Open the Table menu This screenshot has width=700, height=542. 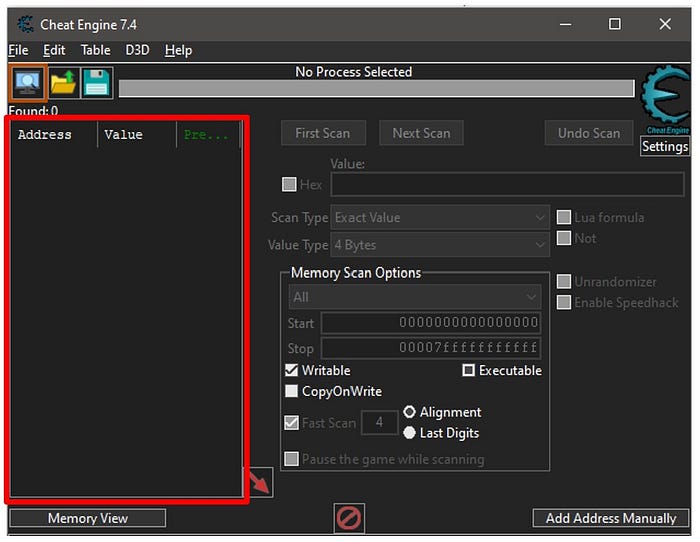click(96, 50)
